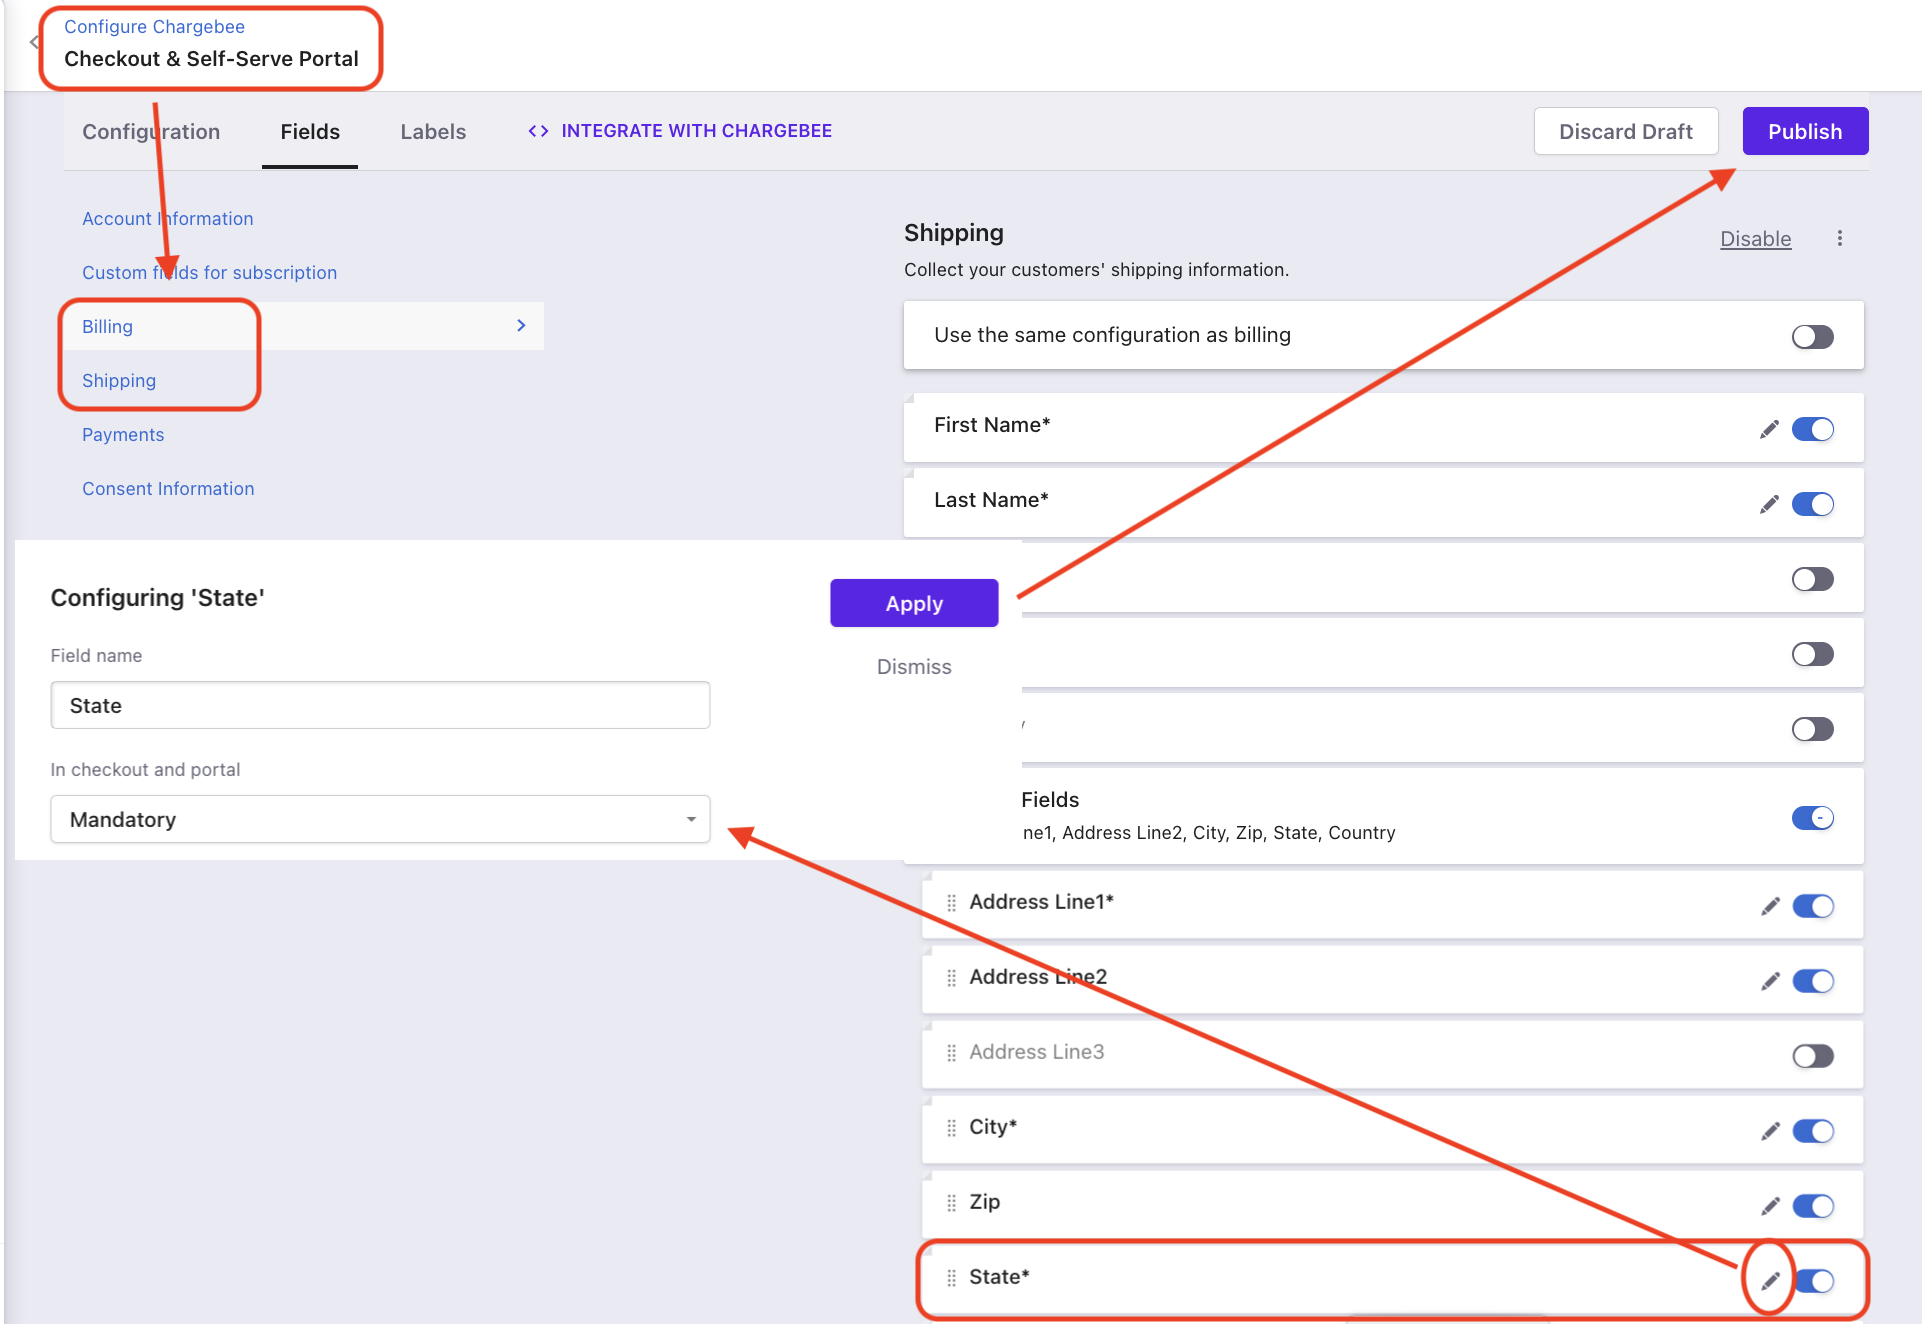Screen dimensions: 1922x1324
Task: Edit the City field pencil icon
Action: click(x=1770, y=1131)
